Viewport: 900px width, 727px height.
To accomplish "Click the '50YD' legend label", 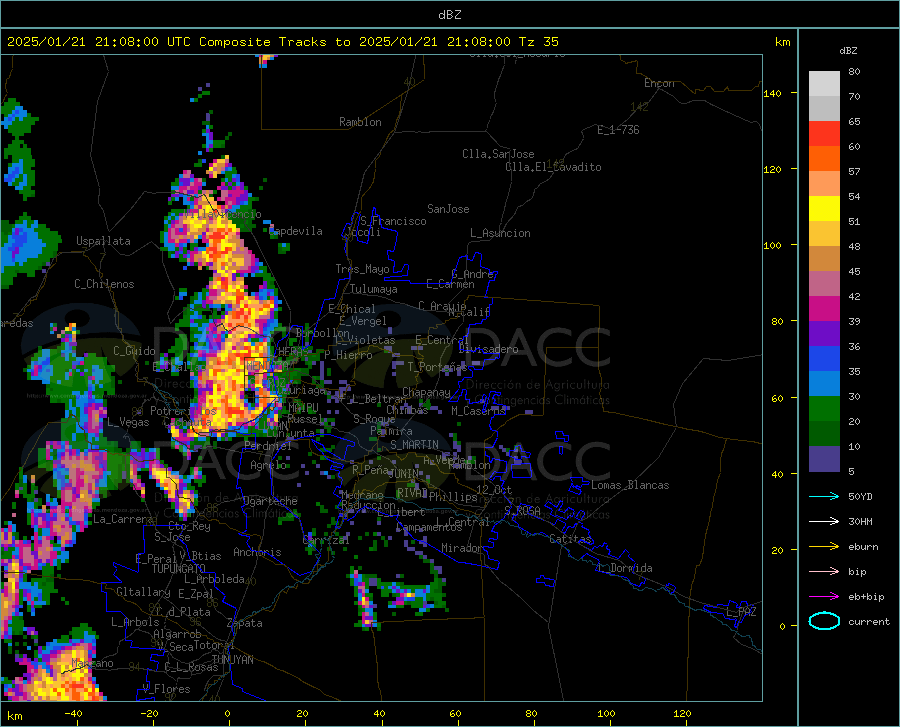I will coord(860,496).
